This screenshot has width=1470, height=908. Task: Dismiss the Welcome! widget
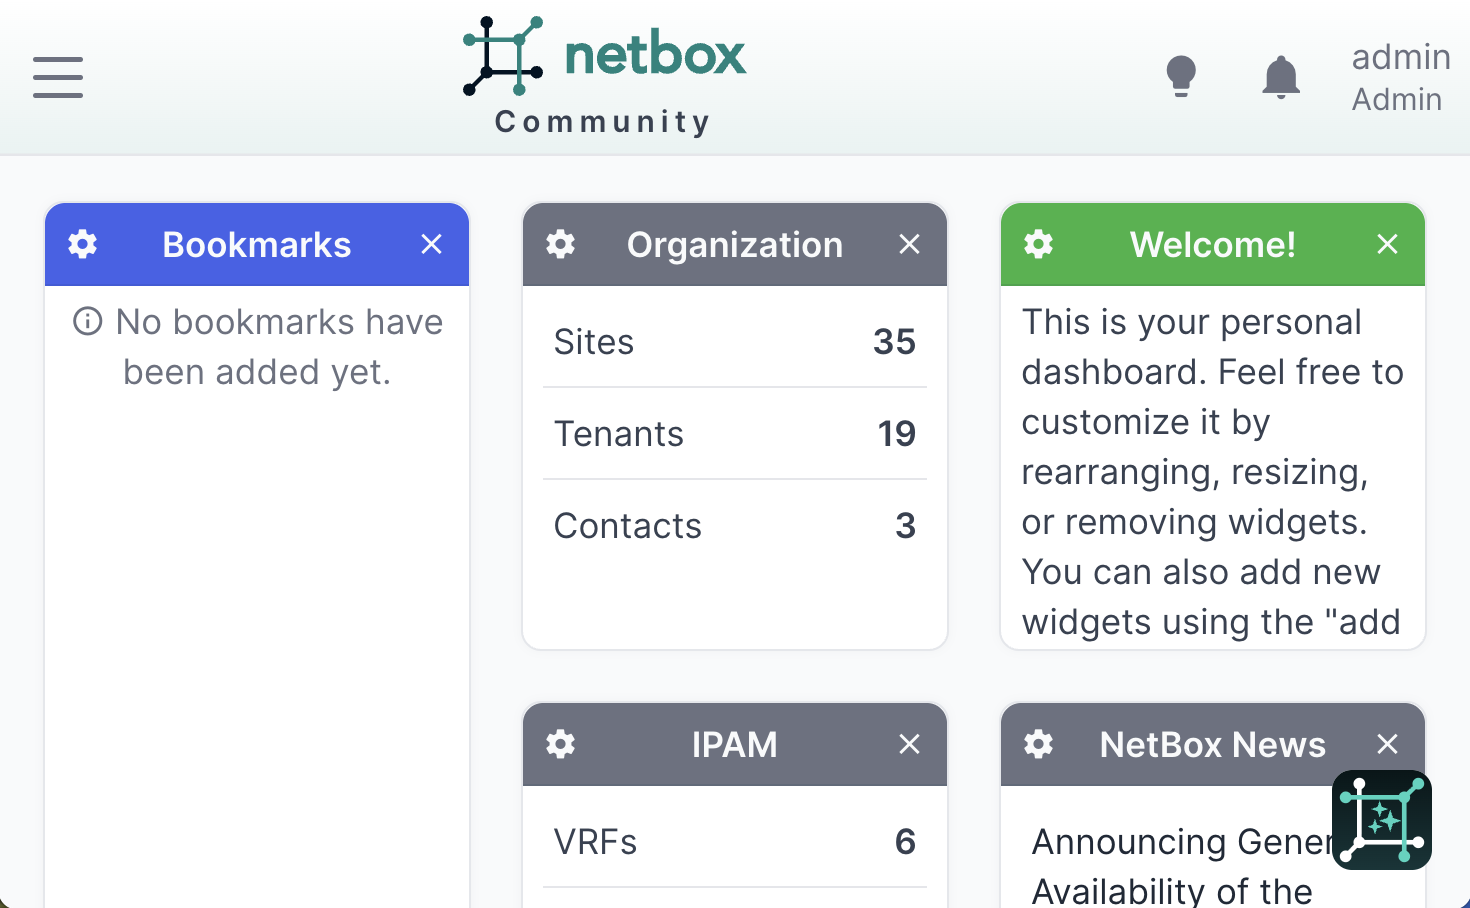pyautogui.click(x=1387, y=244)
